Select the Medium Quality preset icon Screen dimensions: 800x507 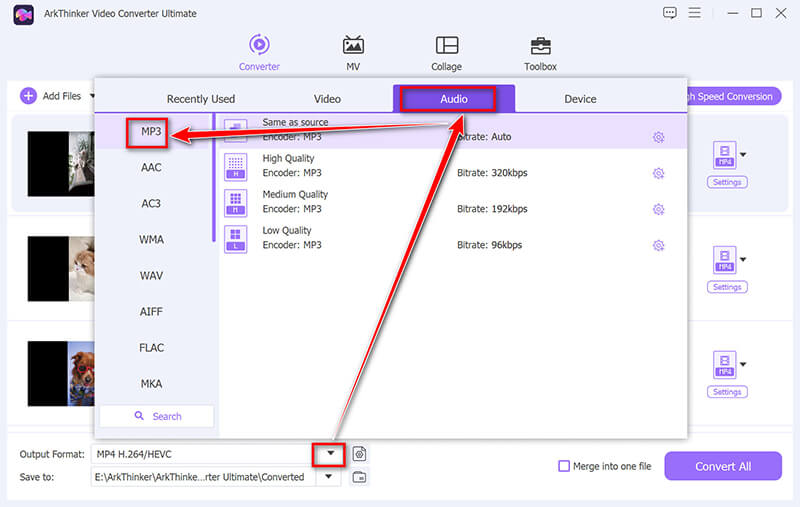coord(235,203)
